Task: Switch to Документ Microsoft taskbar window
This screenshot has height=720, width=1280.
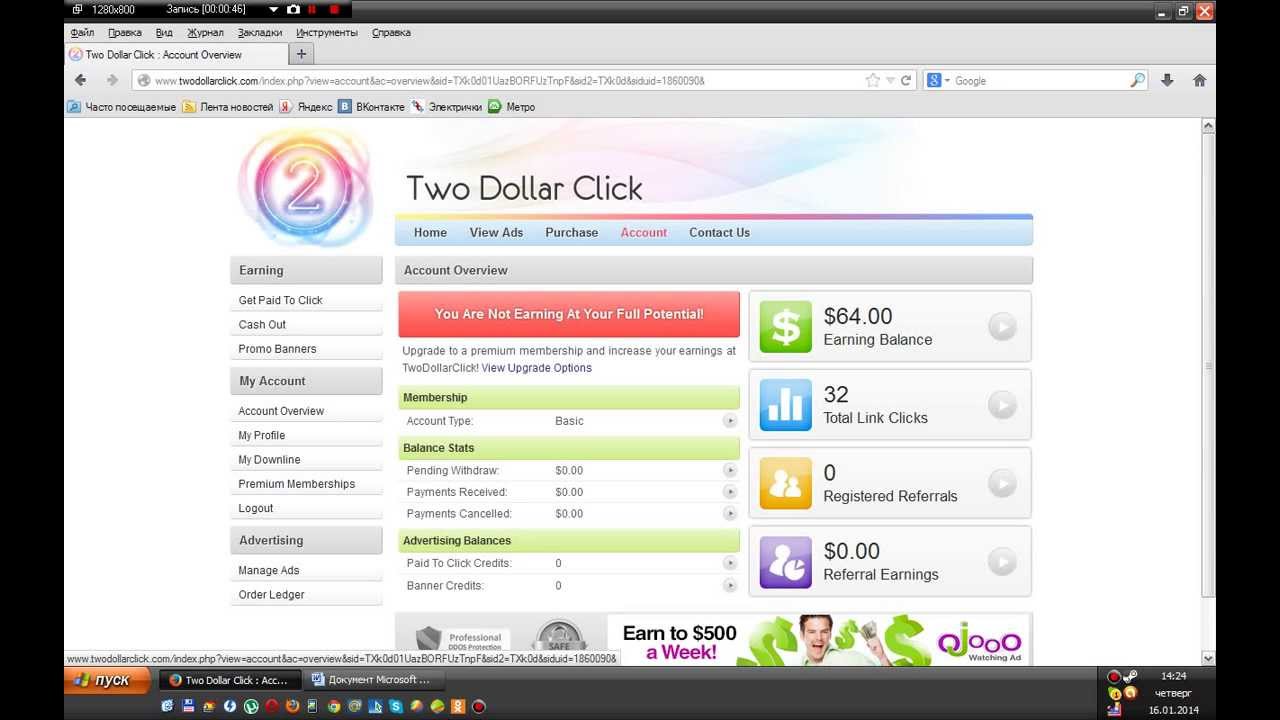Action: coord(372,680)
